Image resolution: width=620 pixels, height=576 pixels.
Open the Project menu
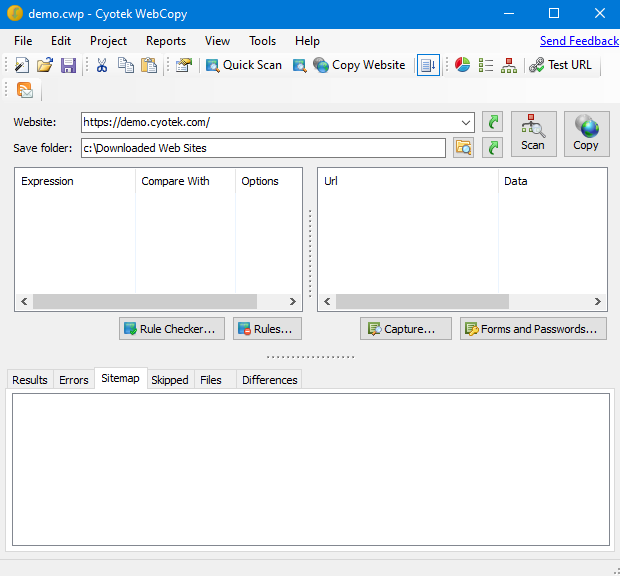pyautogui.click(x=108, y=41)
